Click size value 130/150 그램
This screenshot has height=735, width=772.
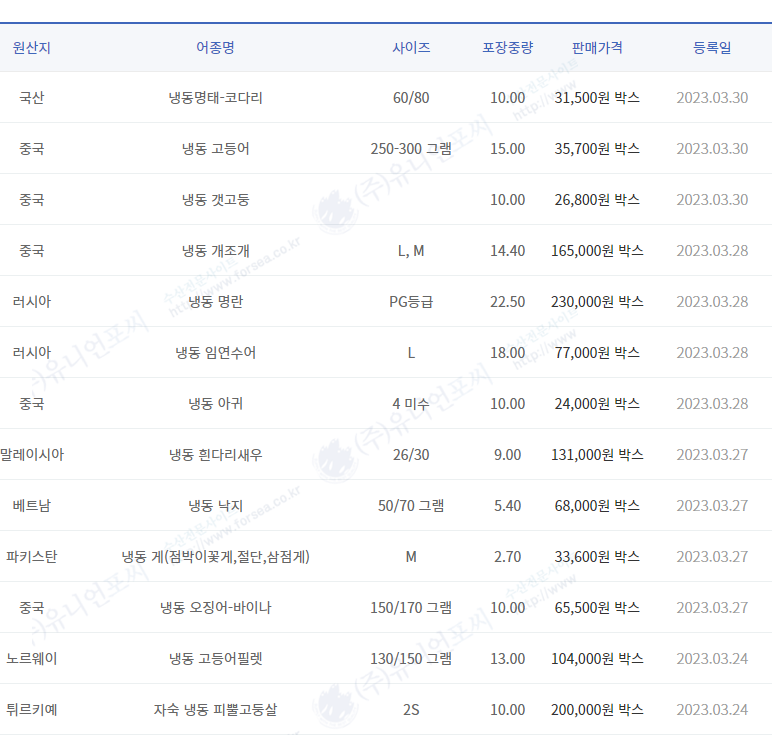click(411, 659)
